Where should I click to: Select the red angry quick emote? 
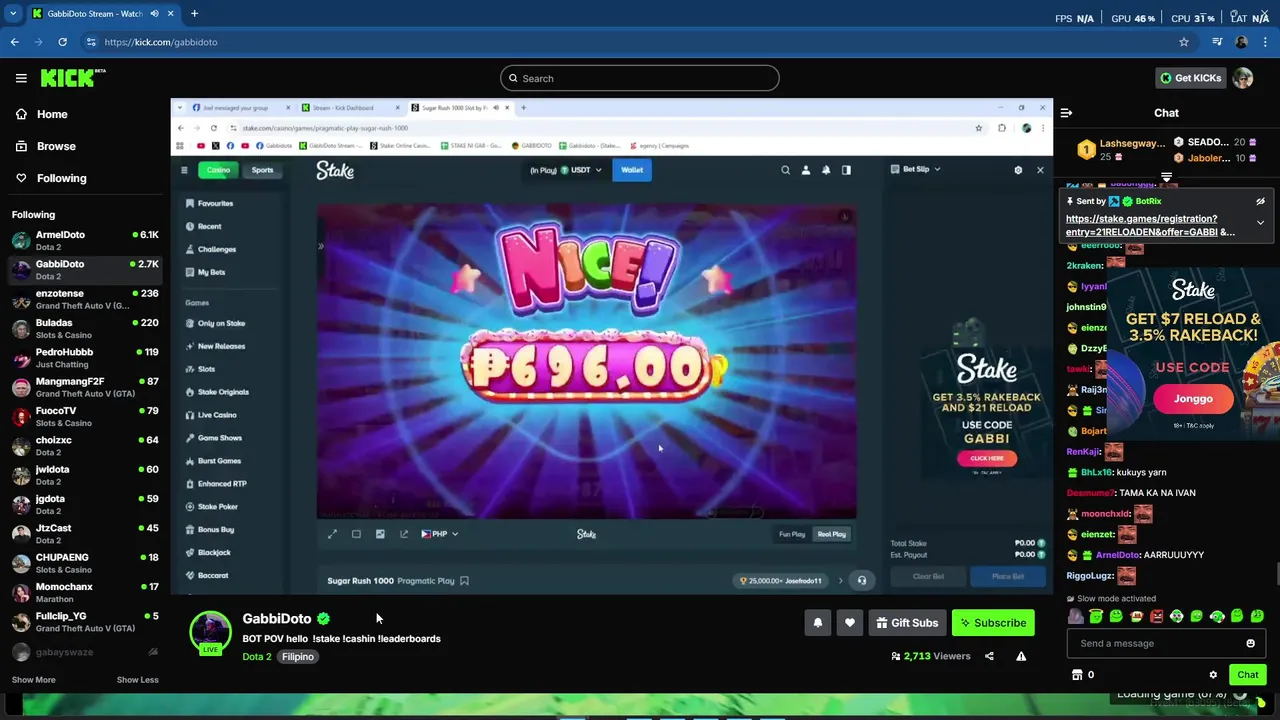point(1156,617)
